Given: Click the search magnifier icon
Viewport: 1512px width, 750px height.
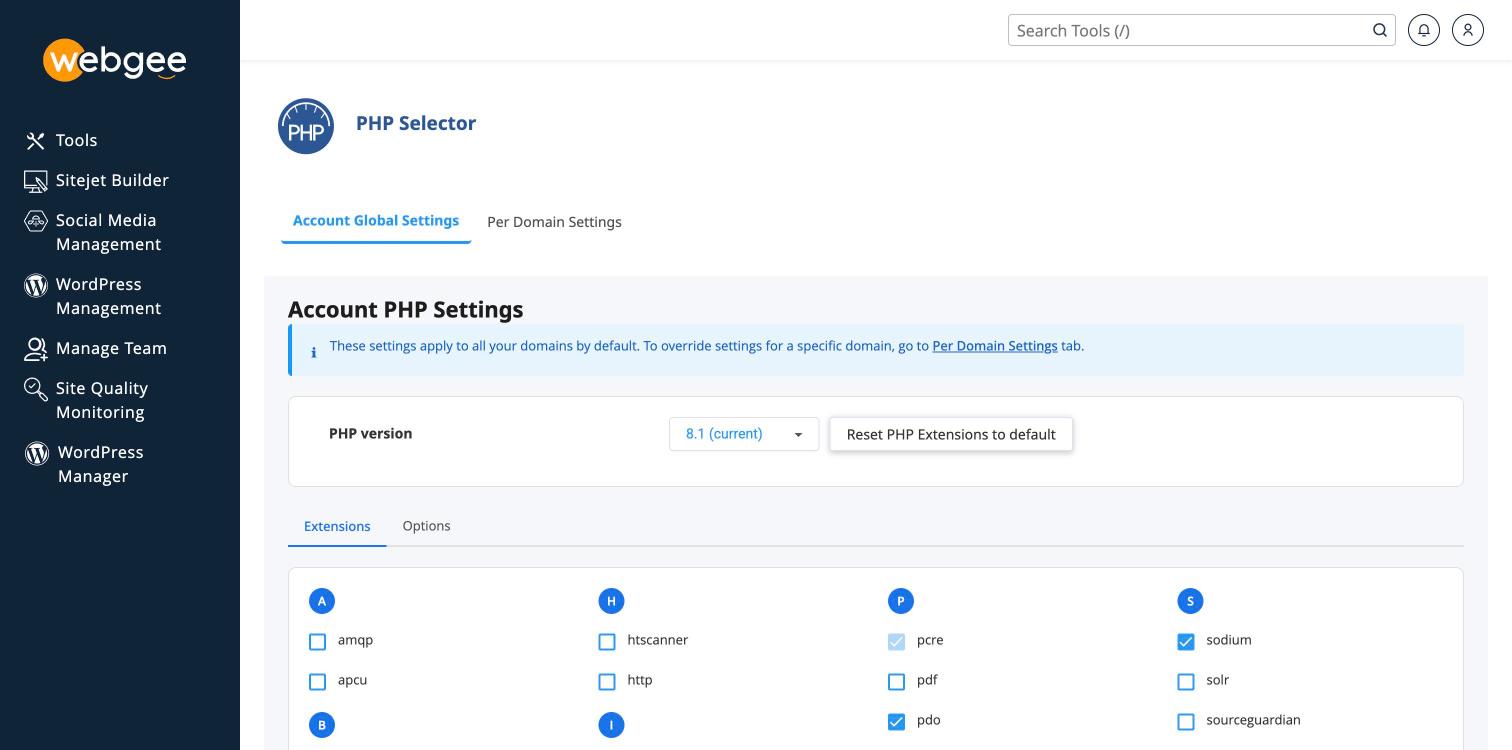Looking at the screenshot, I should point(1380,30).
